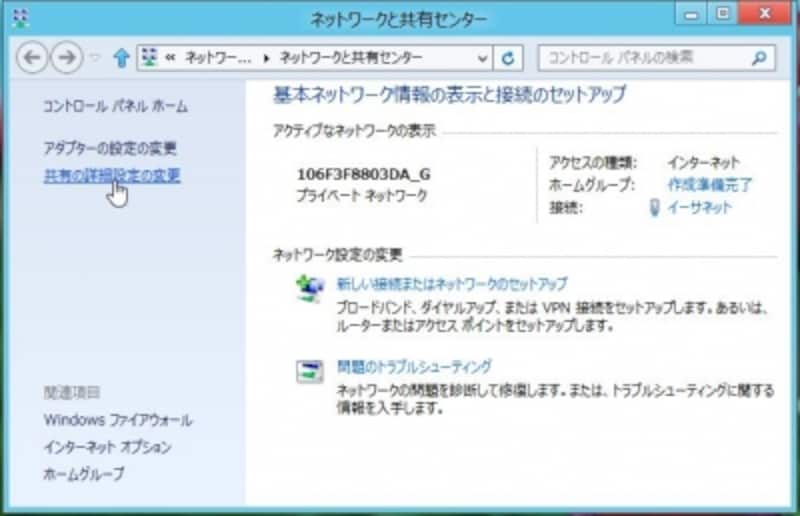Go back with the back arrow button

(x=32, y=58)
